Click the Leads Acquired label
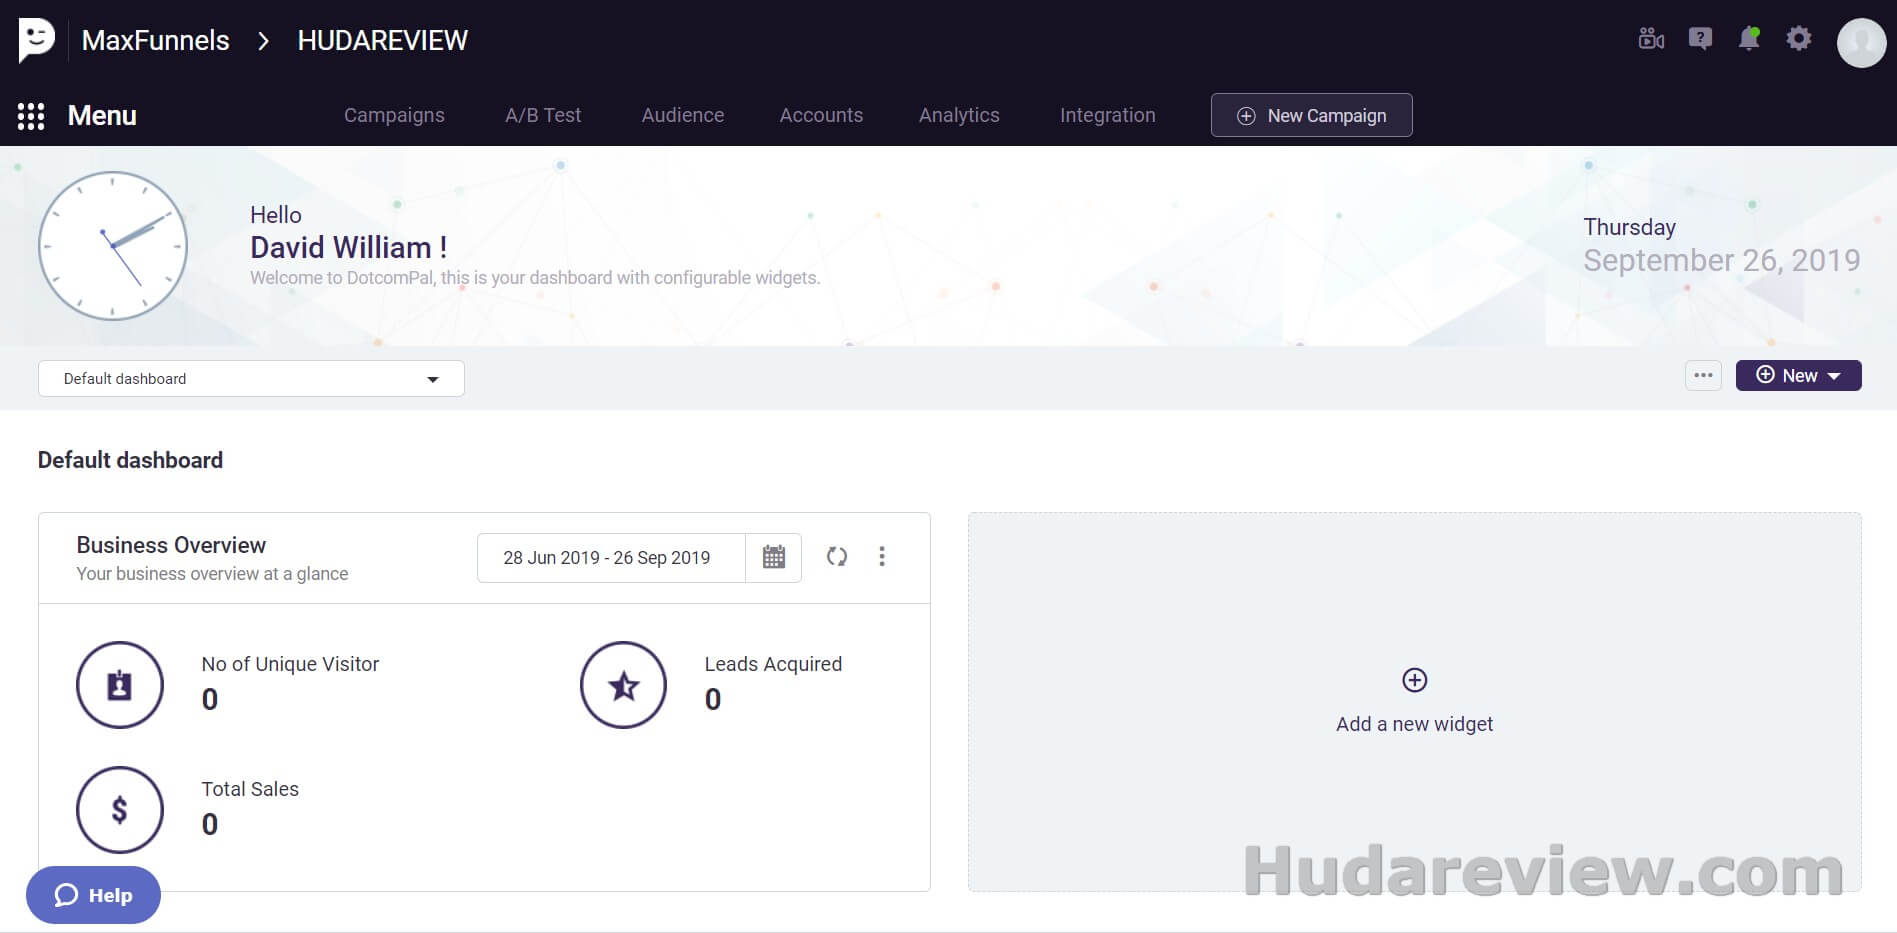The height and width of the screenshot is (933, 1897). (773, 664)
